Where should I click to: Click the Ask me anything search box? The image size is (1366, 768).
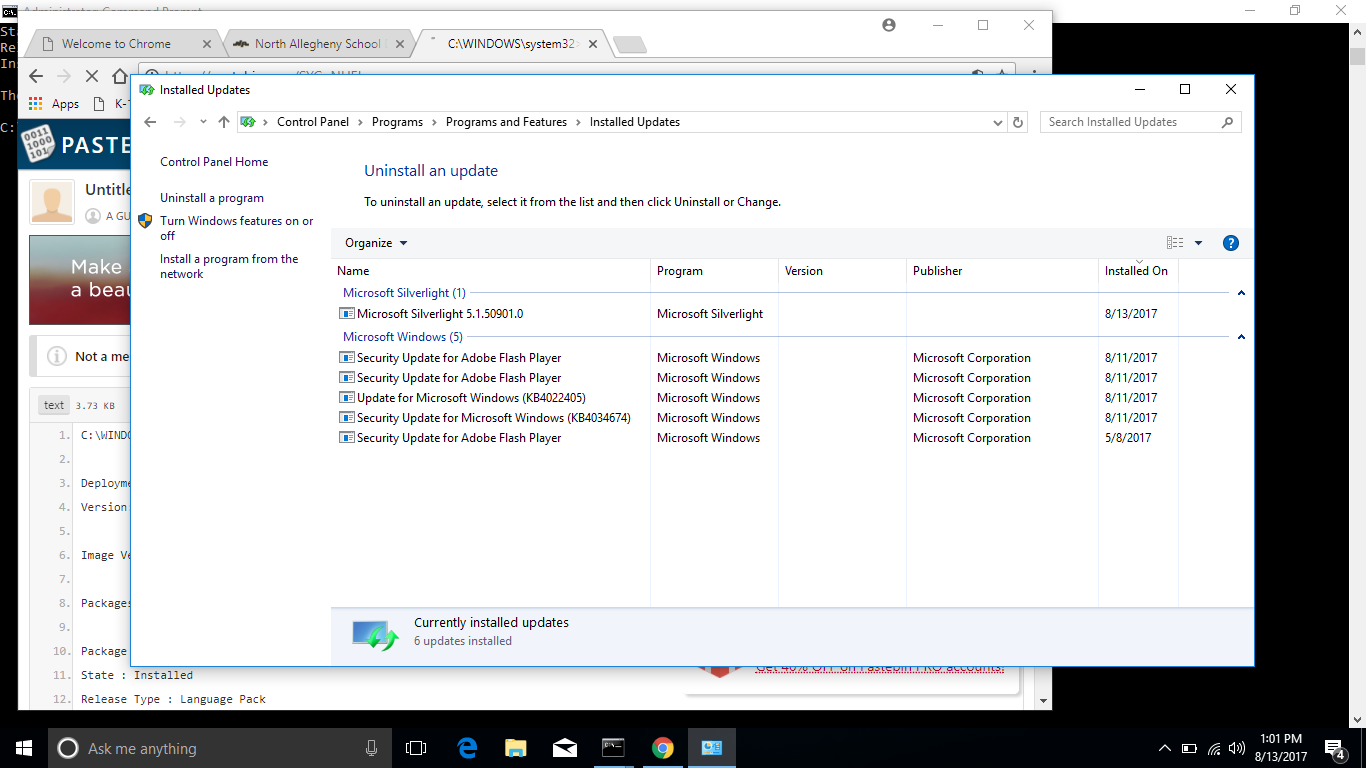218,748
